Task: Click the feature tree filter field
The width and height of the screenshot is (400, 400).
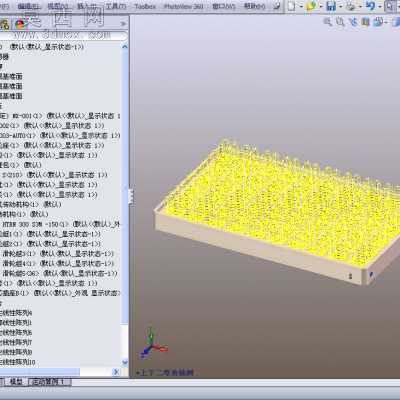Action: coord(63,36)
